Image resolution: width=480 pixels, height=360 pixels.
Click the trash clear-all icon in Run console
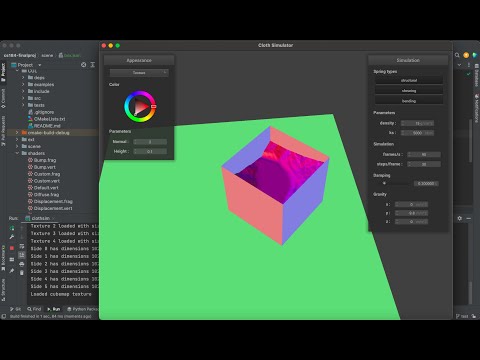point(22,273)
